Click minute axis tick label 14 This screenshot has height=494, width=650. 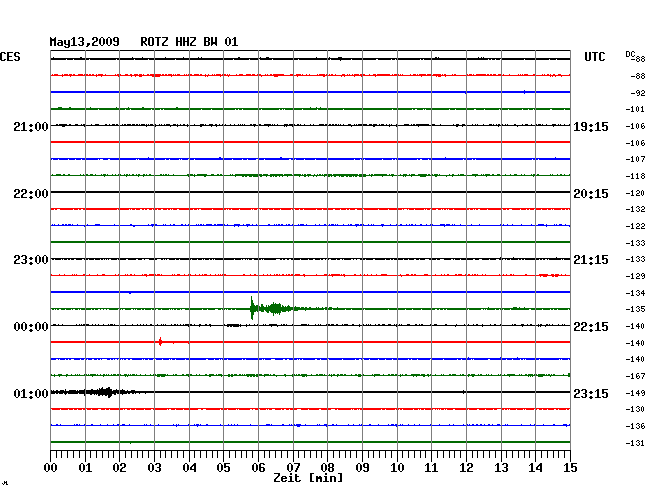pos(535,468)
